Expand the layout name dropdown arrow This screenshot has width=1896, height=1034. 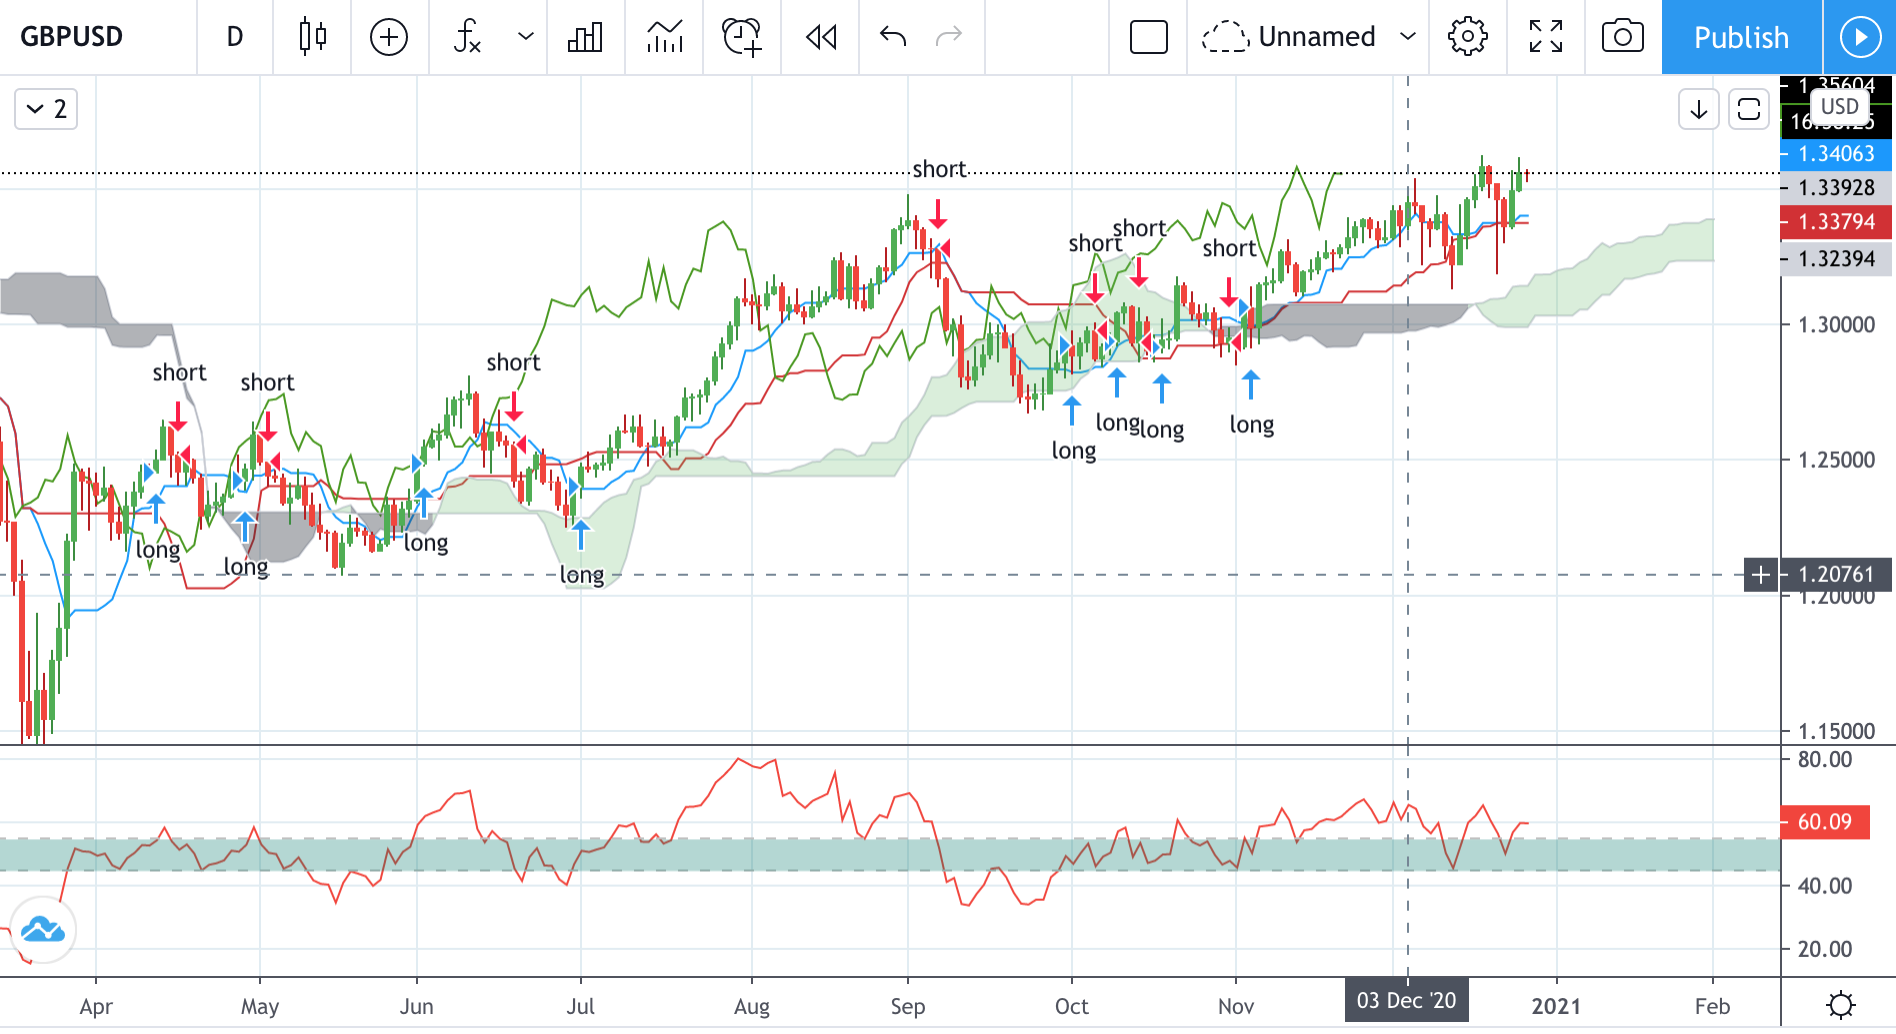(x=1408, y=37)
